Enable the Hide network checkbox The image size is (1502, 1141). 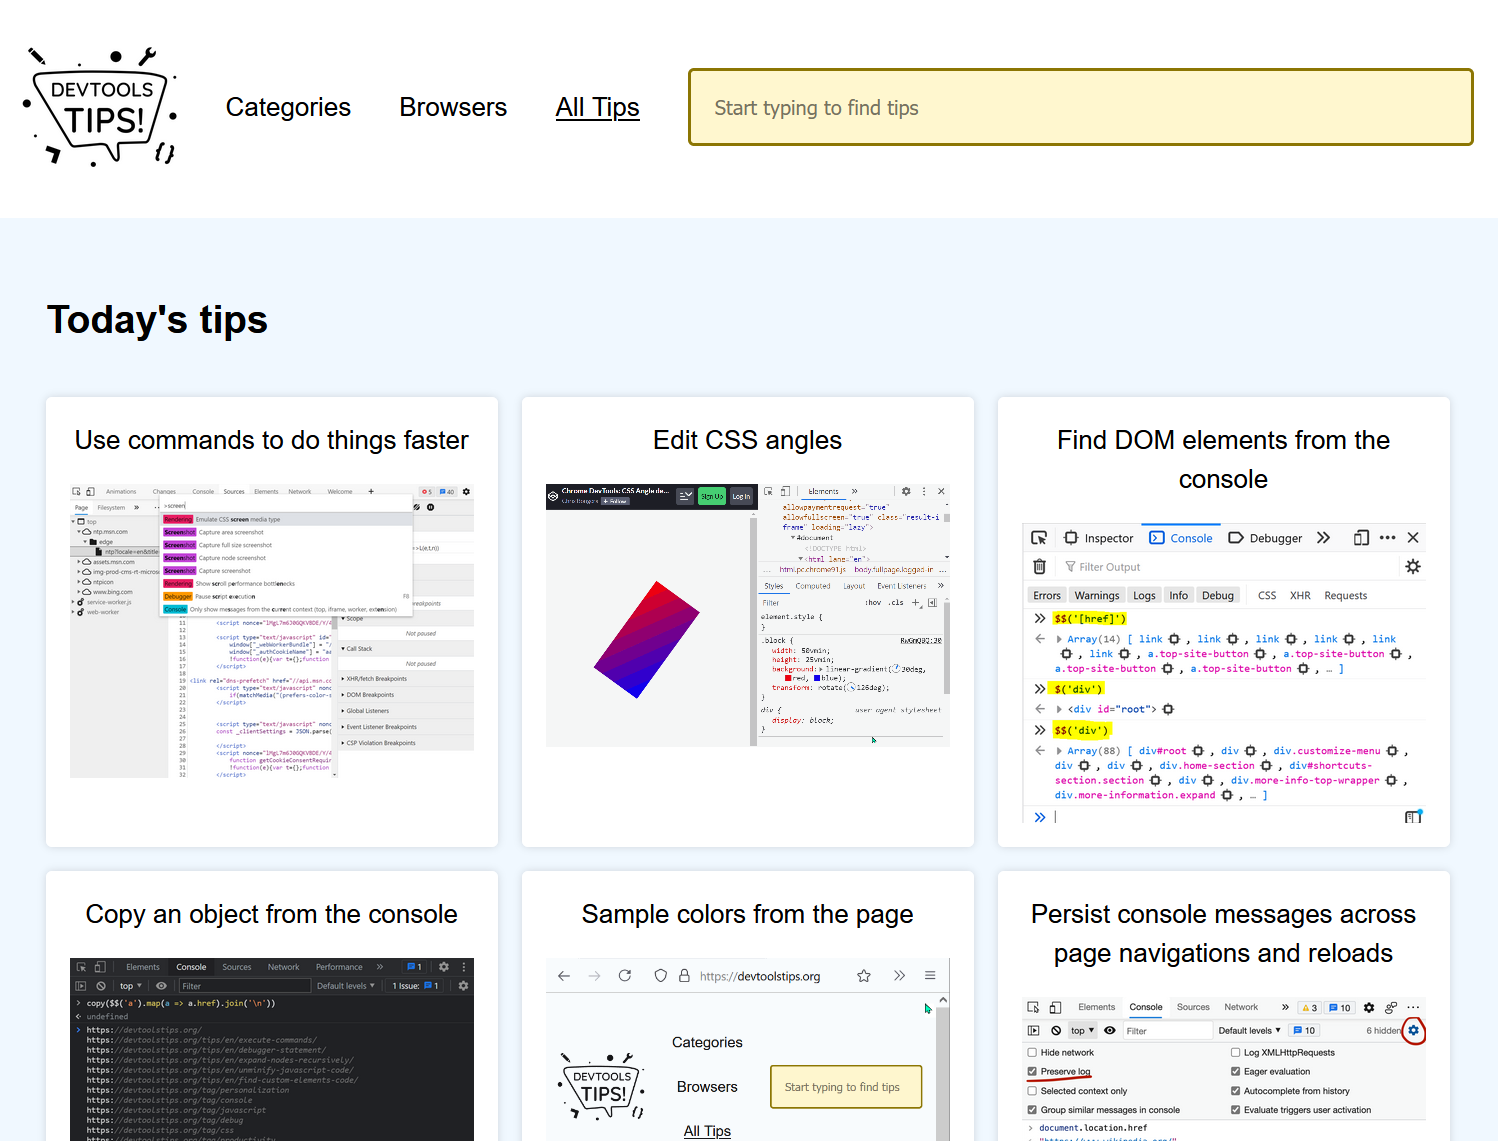[x=1032, y=1053]
